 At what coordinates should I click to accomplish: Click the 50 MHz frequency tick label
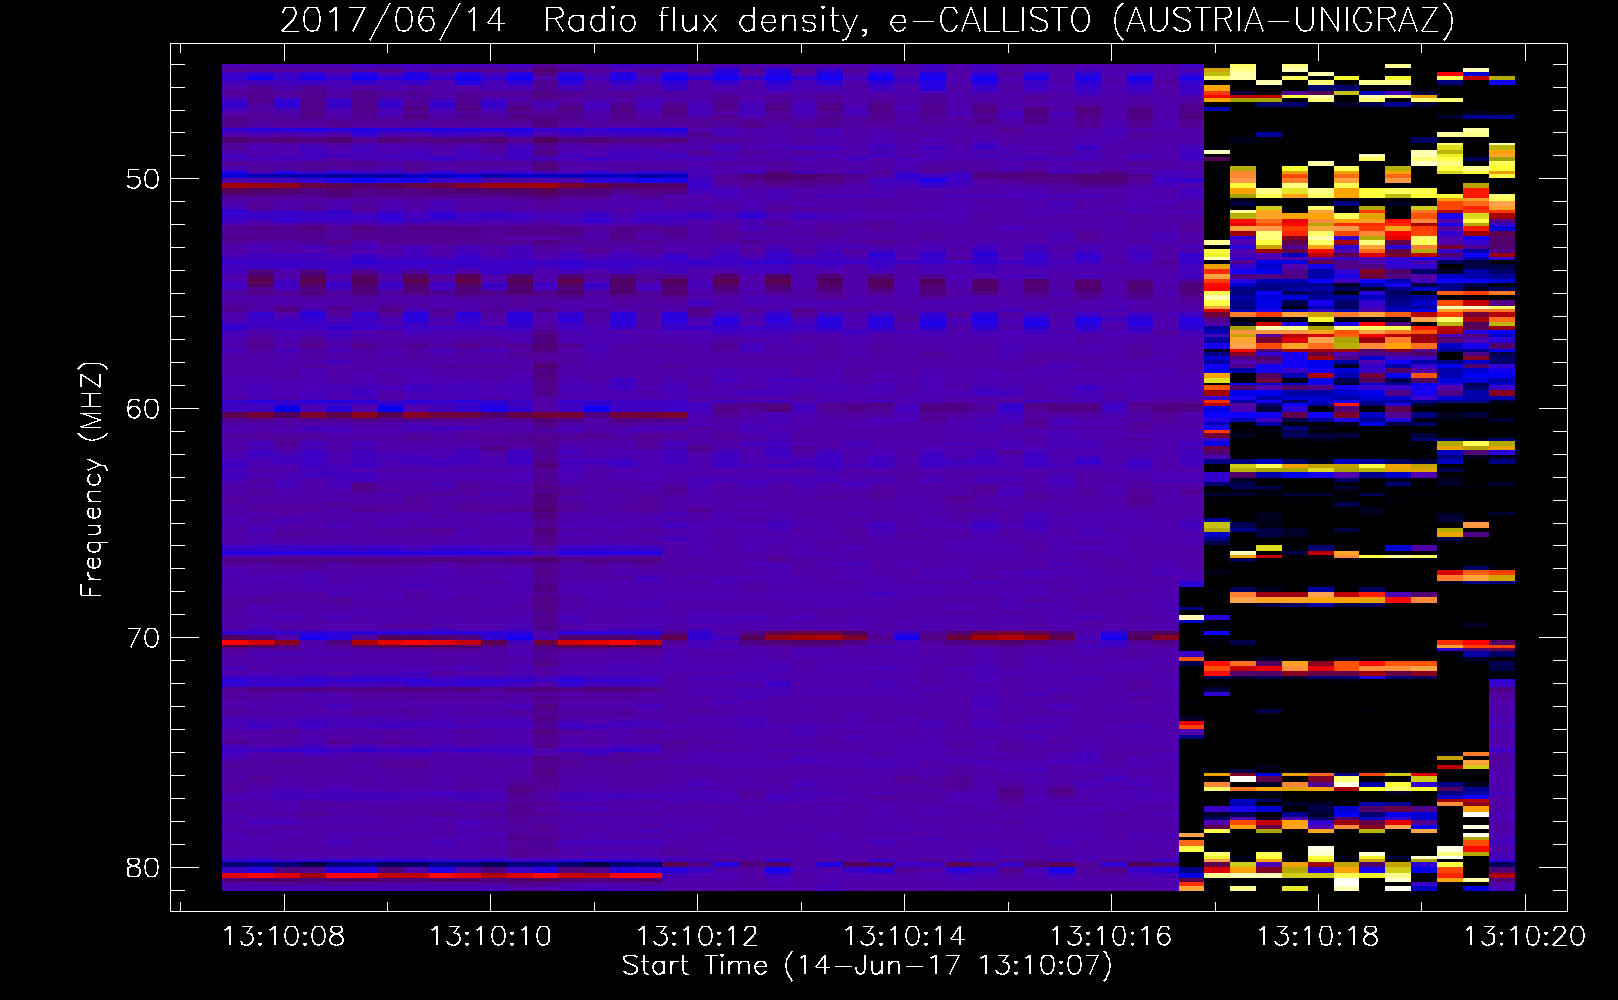tap(143, 179)
